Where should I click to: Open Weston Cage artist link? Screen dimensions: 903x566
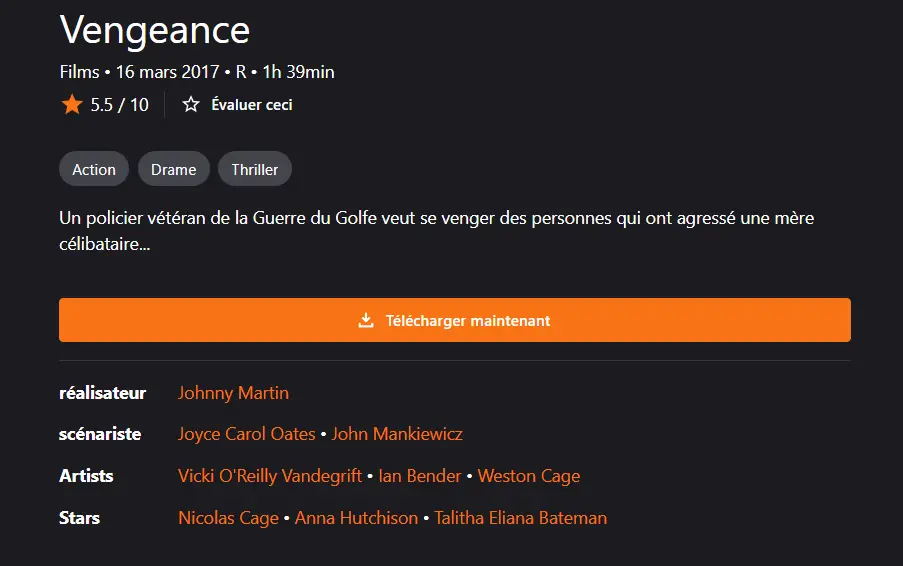click(529, 476)
